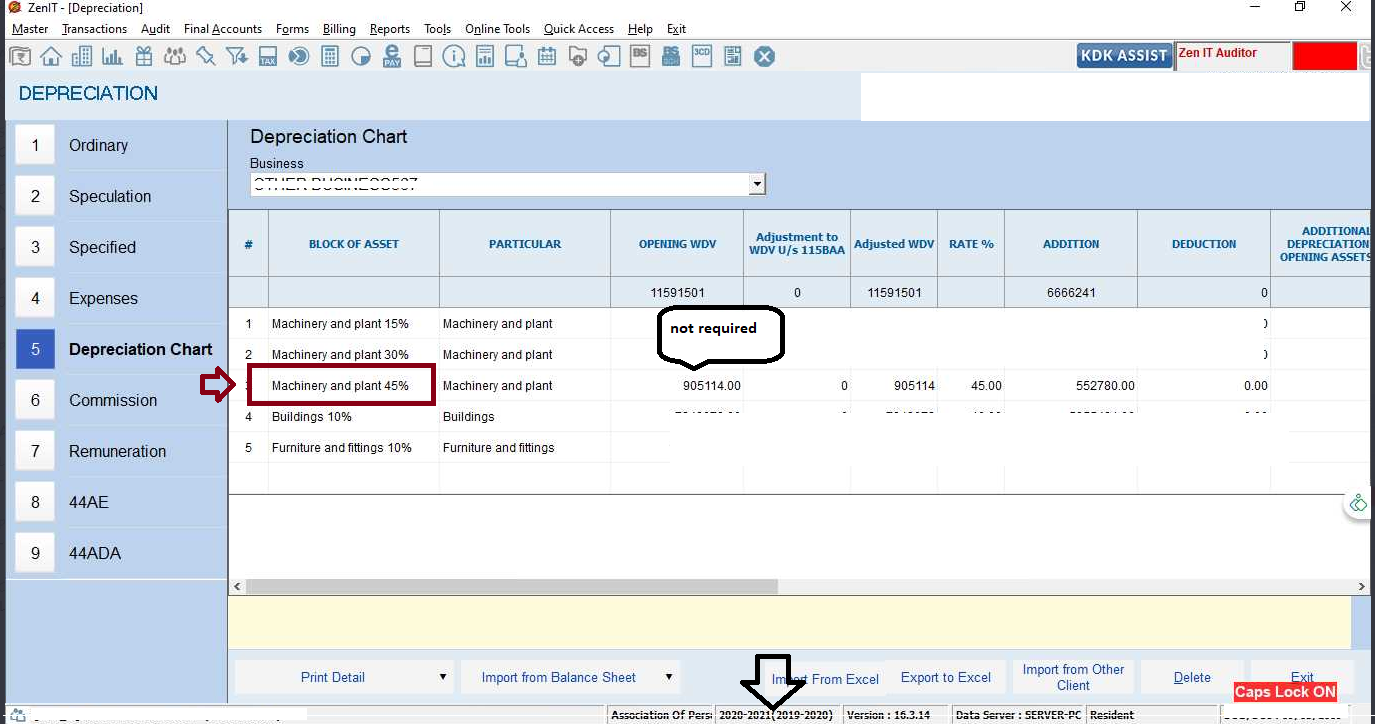Click the Delete button
The image size is (1375, 724).
click(1192, 677)
